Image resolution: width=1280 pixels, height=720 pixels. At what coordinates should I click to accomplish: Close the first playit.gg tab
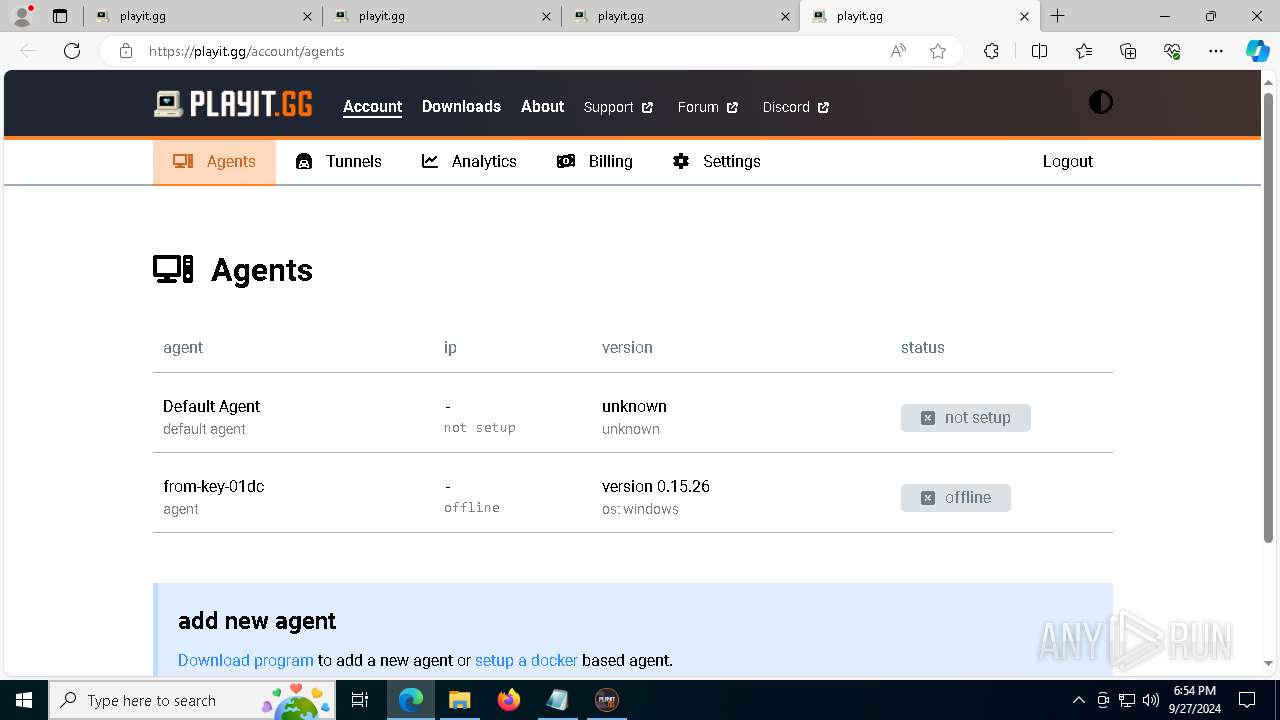[307, 16]
